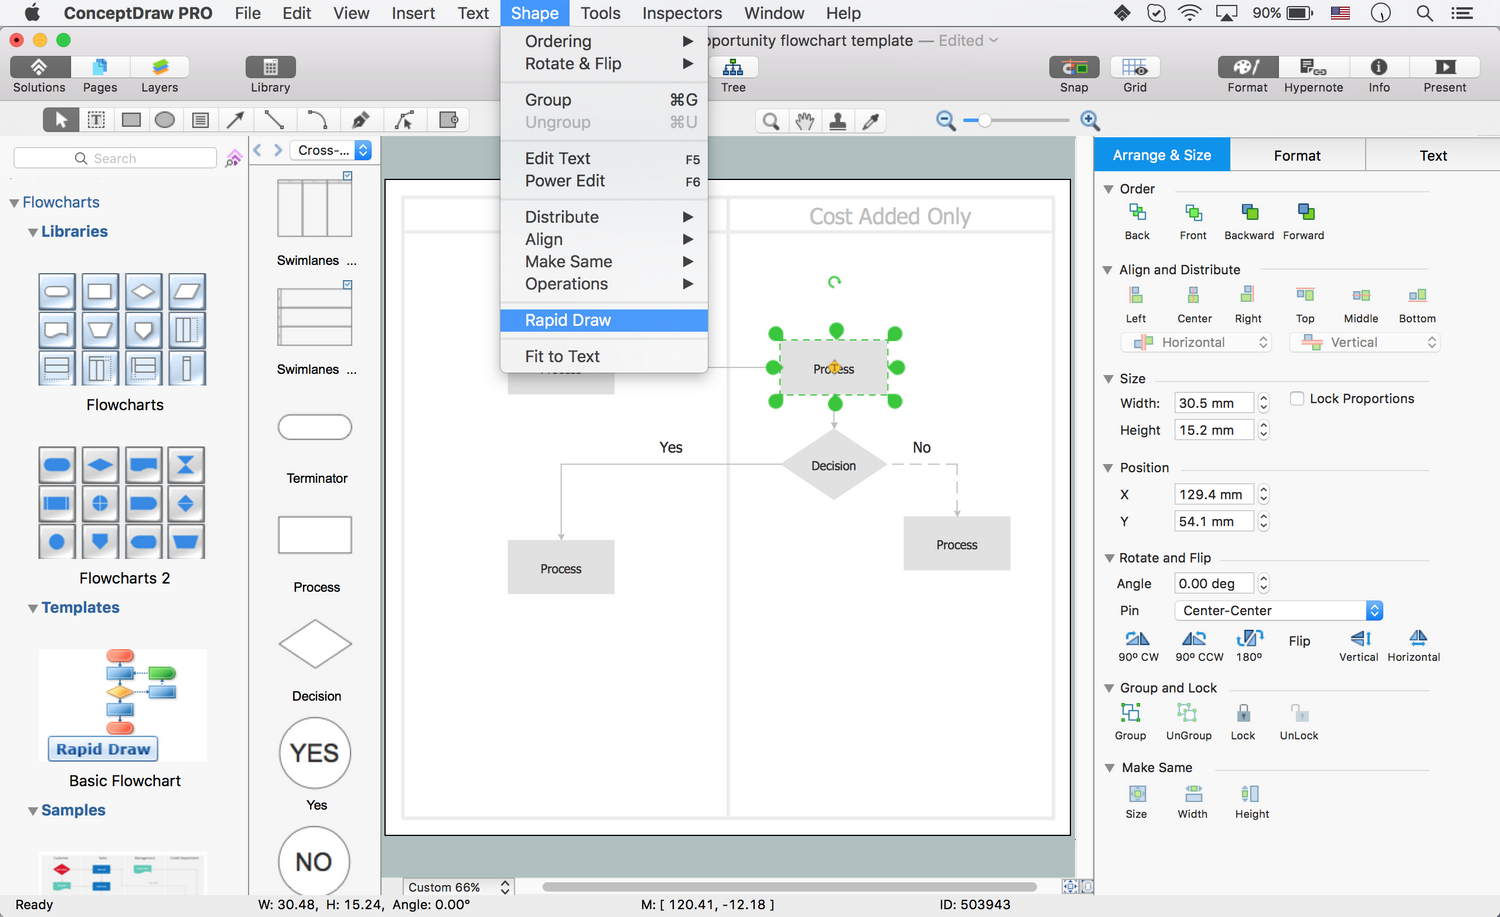Viewport: 1500px width, 917px height.
Task: Select the text box tool
Action: (96, 120)
